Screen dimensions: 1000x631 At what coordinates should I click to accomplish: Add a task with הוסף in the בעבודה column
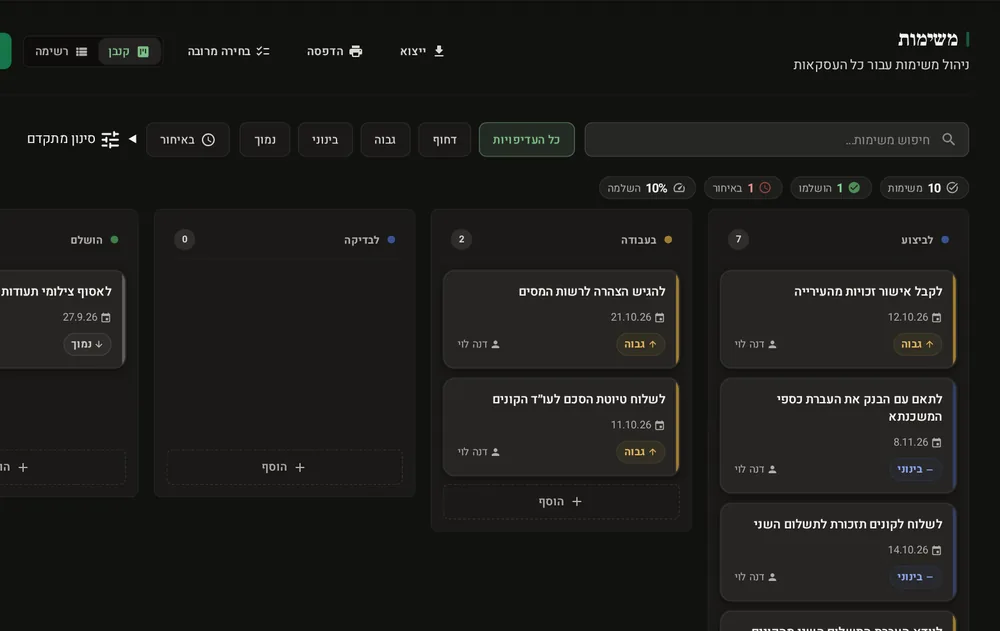pyautogui.click(x=561, y=501)
